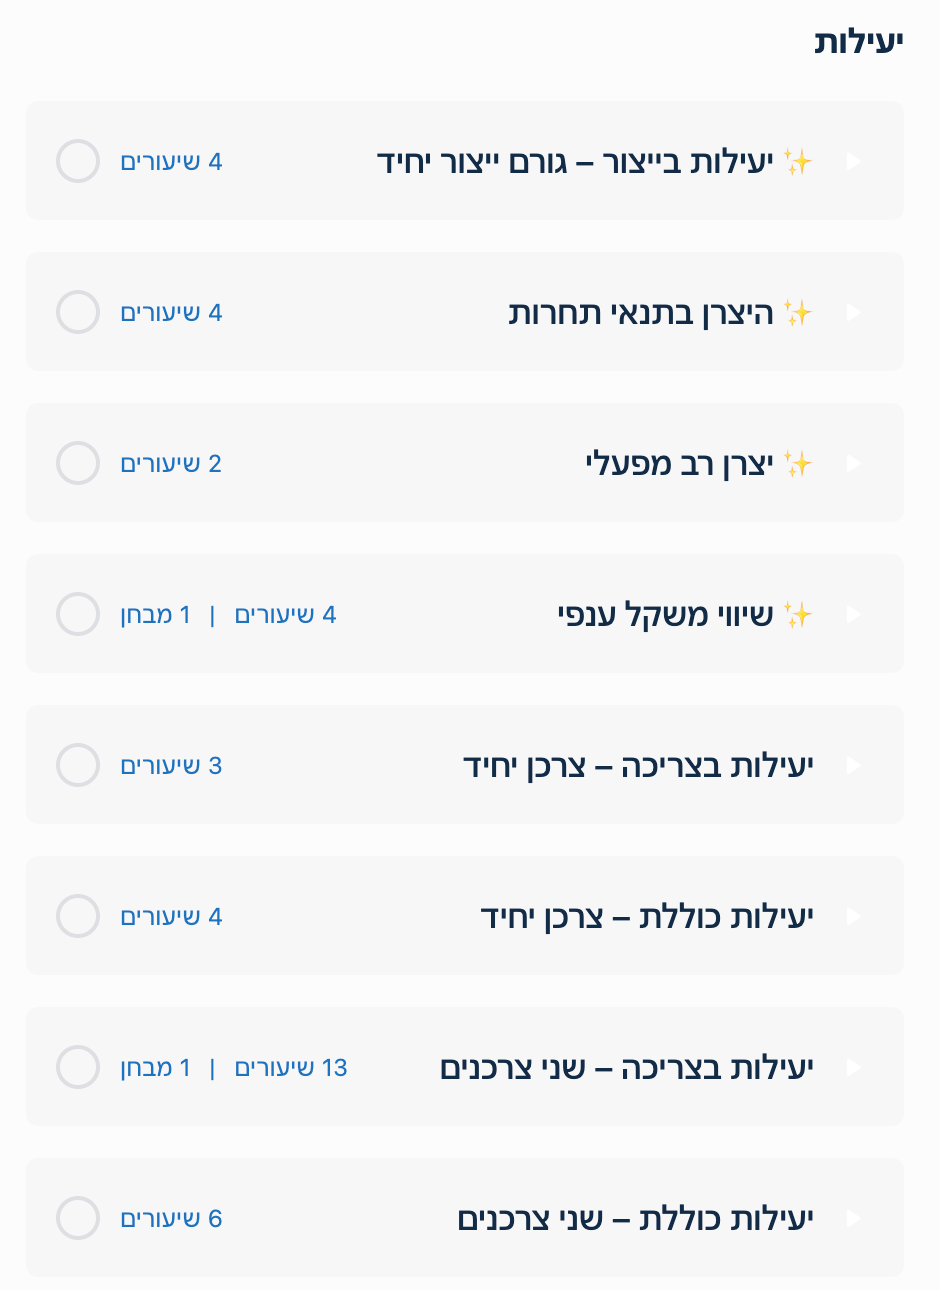Toggle completion circle for יצרן רב מפעלי
The width and height of the screenshot is (940, 1290).
pyautogui.click(x=78, y=463)
